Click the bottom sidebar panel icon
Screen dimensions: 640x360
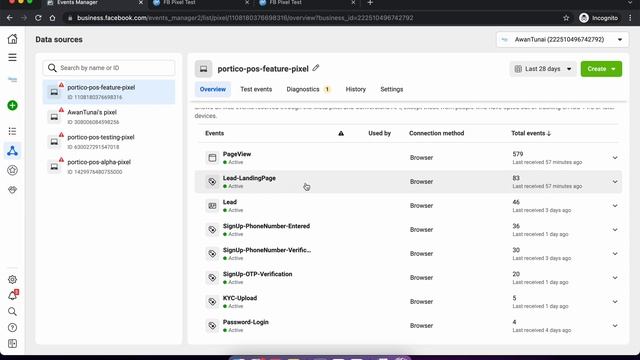coord(12,344)
